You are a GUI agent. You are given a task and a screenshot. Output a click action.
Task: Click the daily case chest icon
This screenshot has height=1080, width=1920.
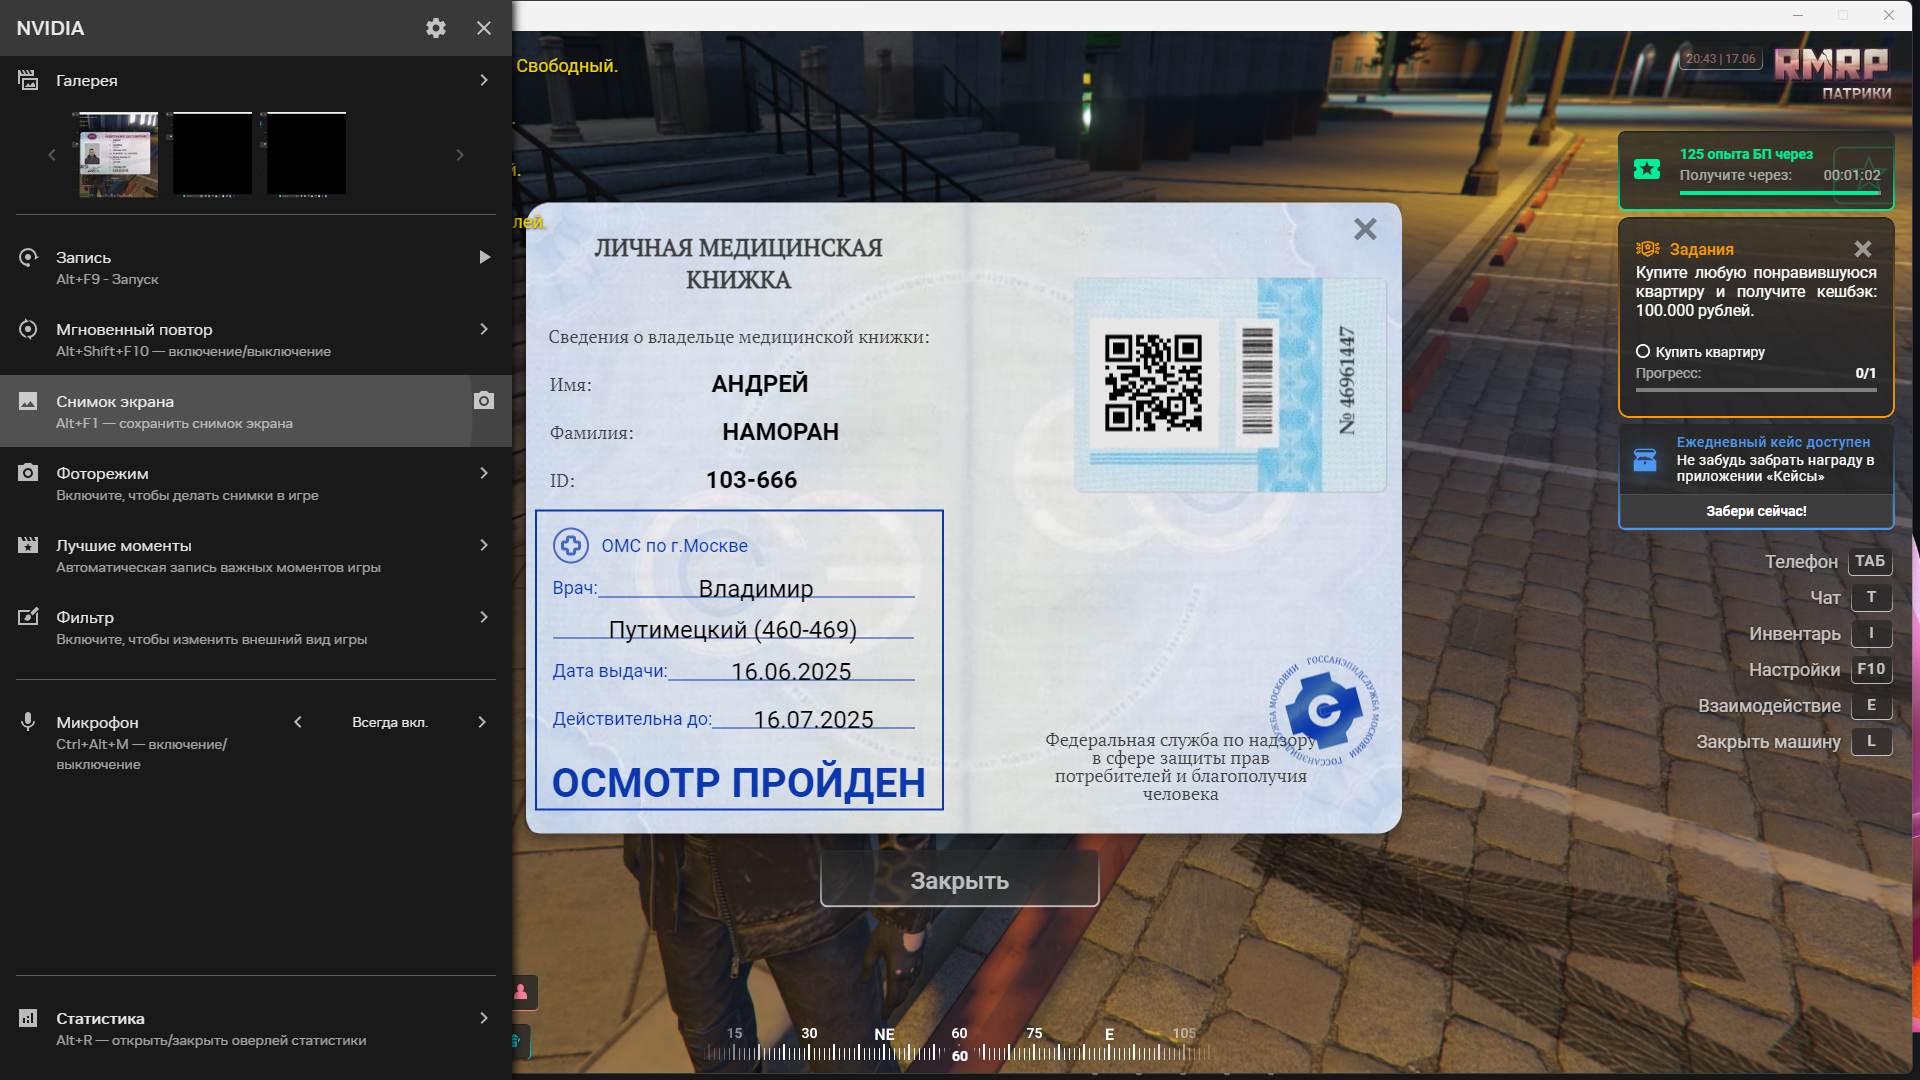coord(1645,459)
